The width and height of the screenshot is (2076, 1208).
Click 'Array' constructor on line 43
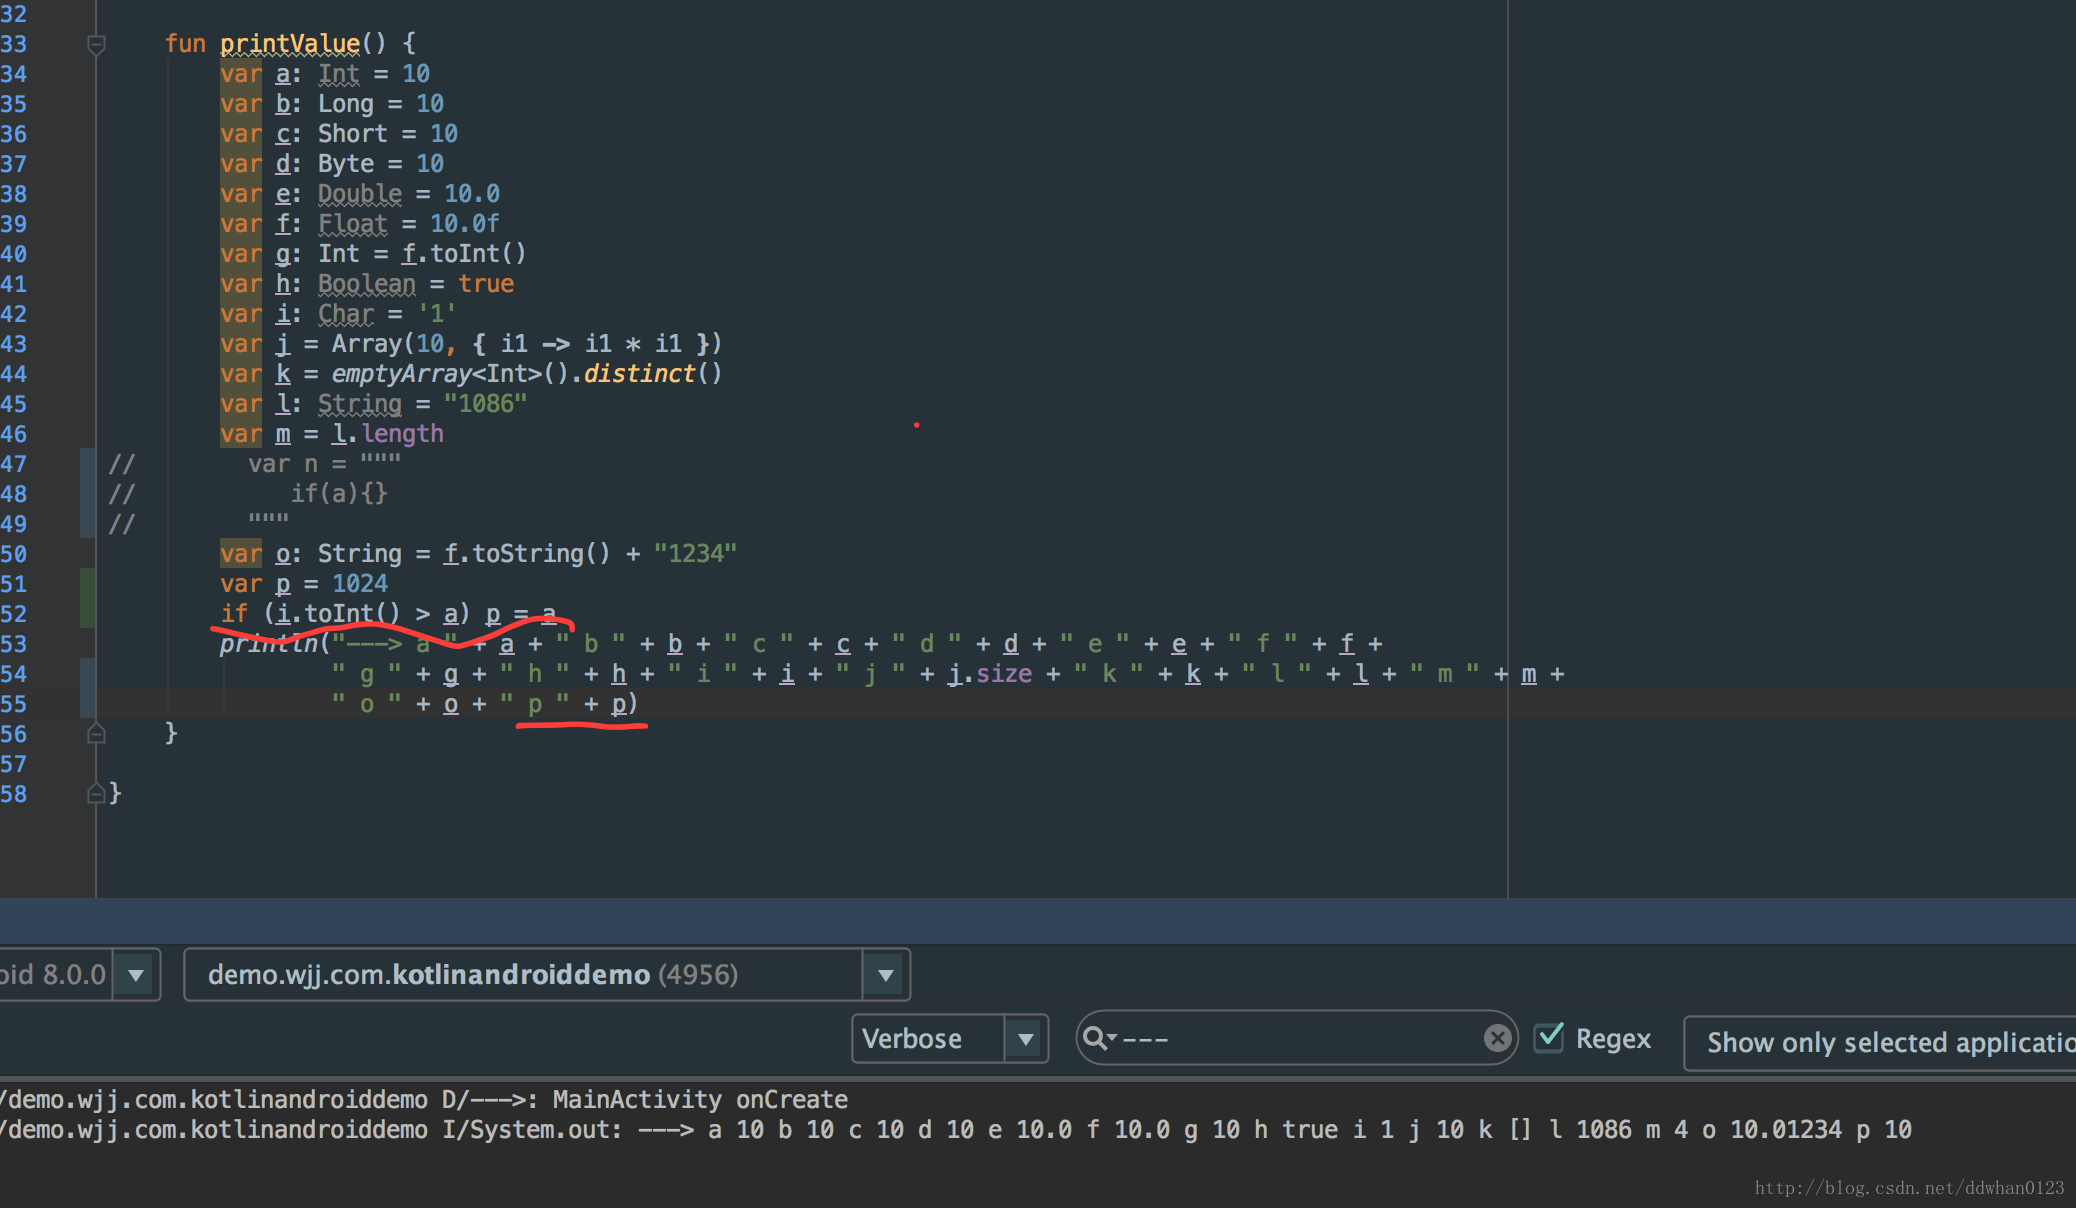(x=367, y=344)
